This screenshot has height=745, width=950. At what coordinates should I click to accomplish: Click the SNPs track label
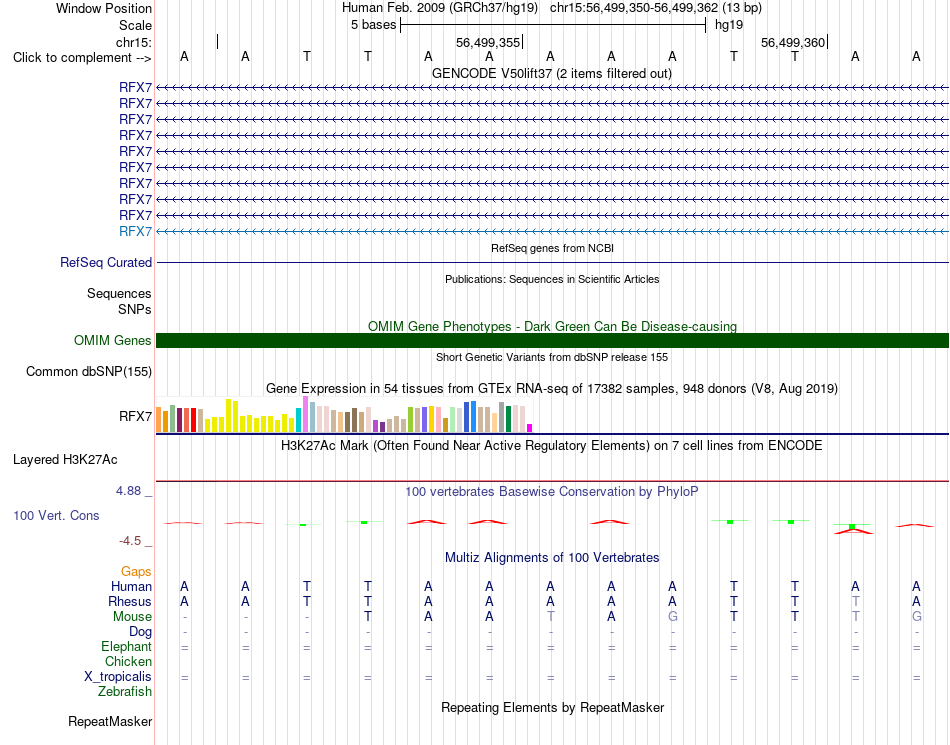(135, 310)
